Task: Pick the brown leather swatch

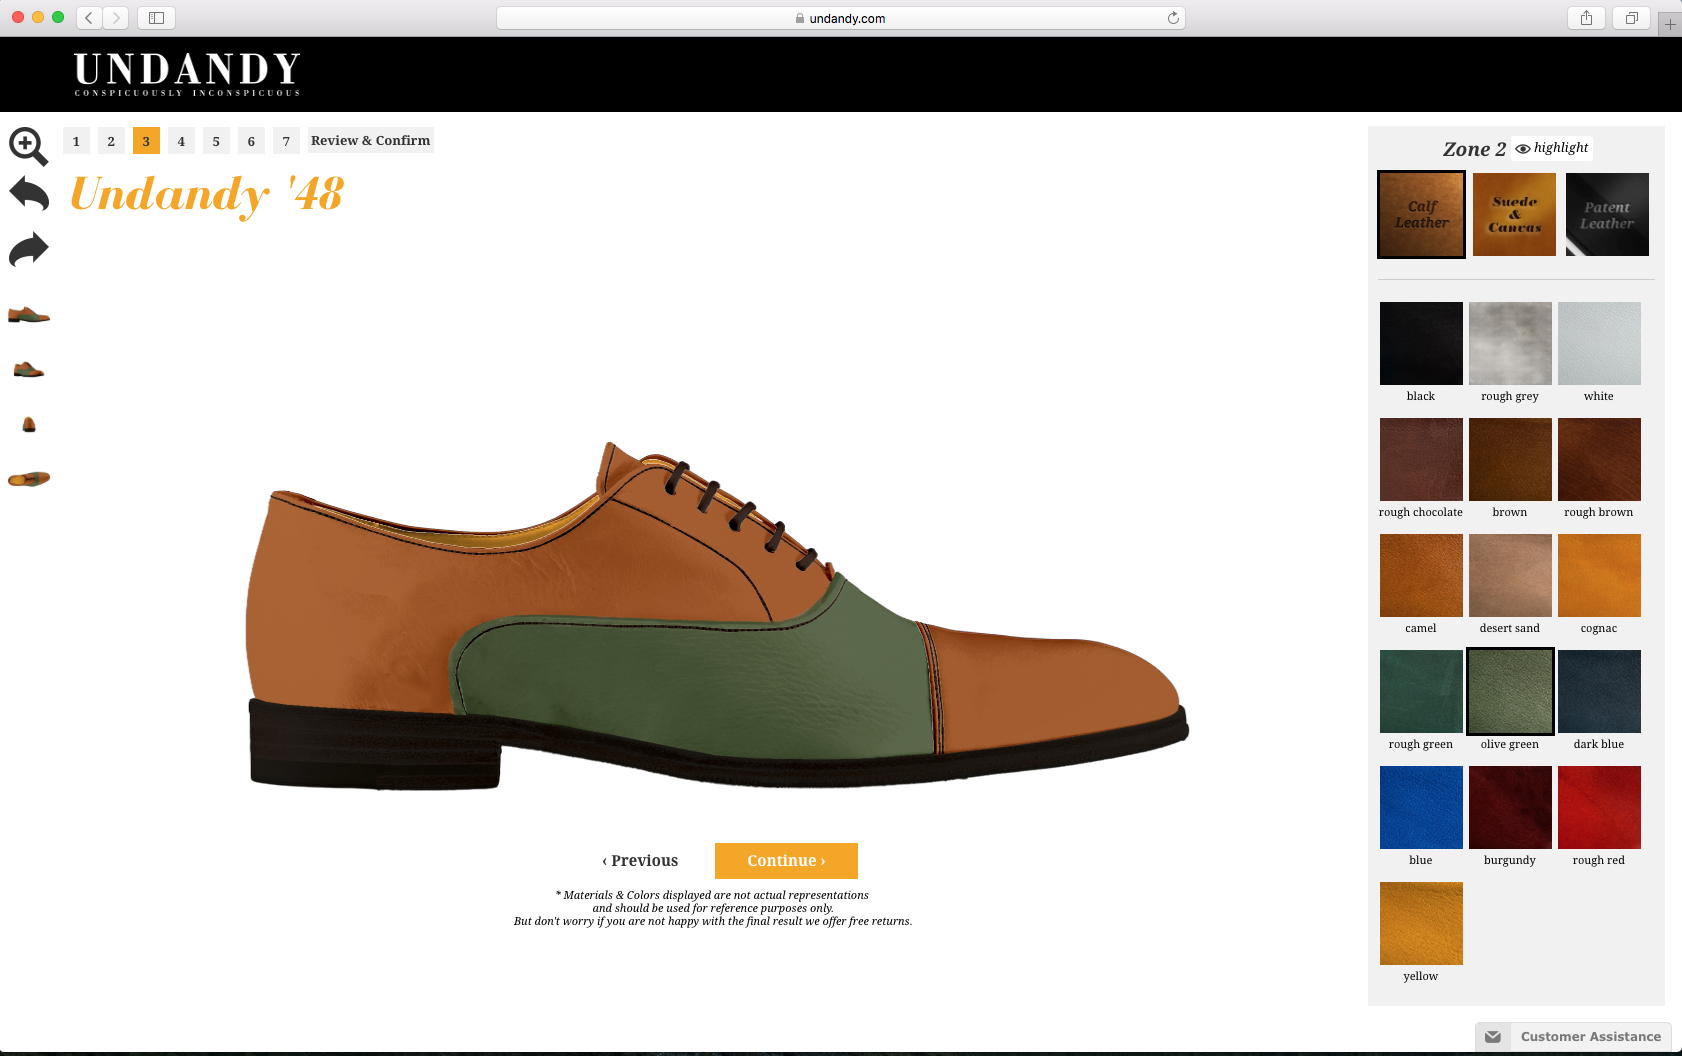Action: point(1510,459)
